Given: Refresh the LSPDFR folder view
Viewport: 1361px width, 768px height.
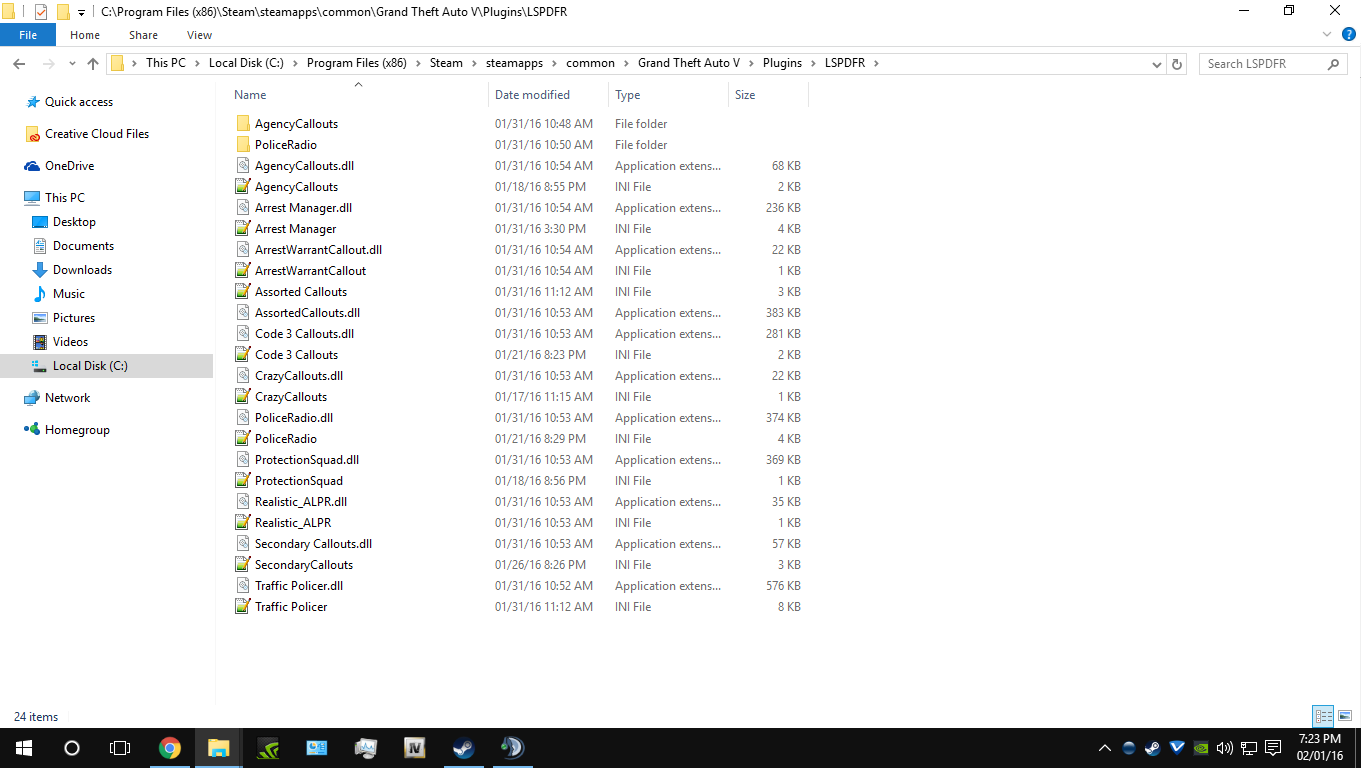Looking at the screenshot, I should coord(1177,63).
